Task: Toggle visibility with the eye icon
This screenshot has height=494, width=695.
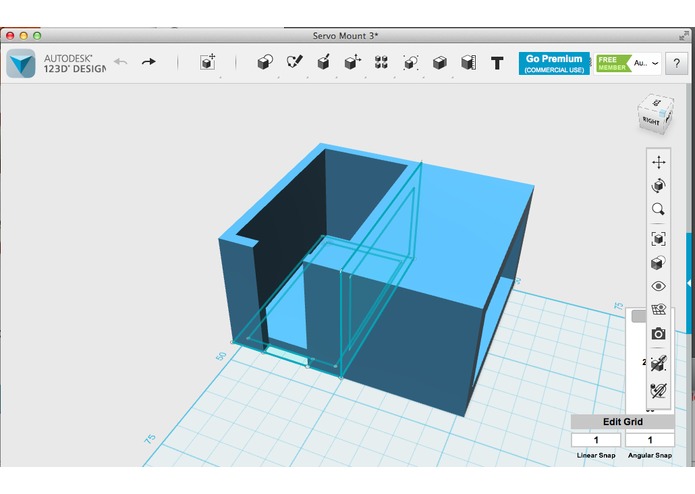Action: coord(658,286)
